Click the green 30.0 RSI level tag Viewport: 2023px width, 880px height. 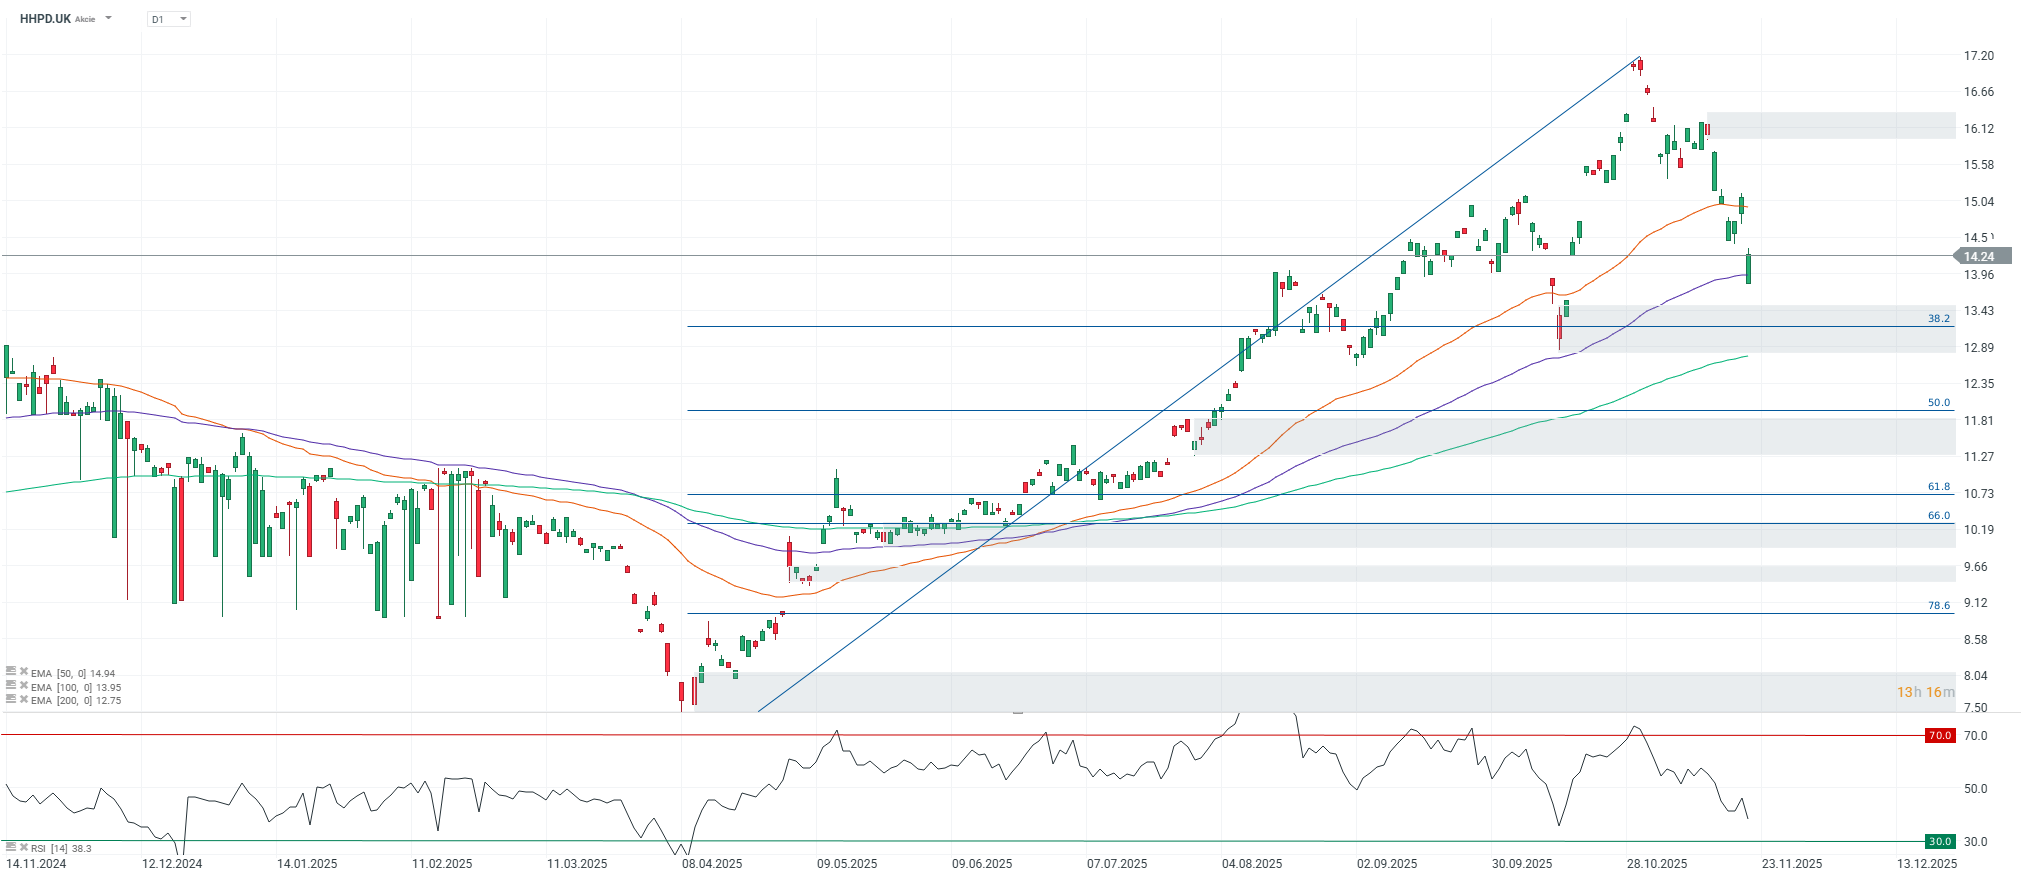tap(1939, 842)
